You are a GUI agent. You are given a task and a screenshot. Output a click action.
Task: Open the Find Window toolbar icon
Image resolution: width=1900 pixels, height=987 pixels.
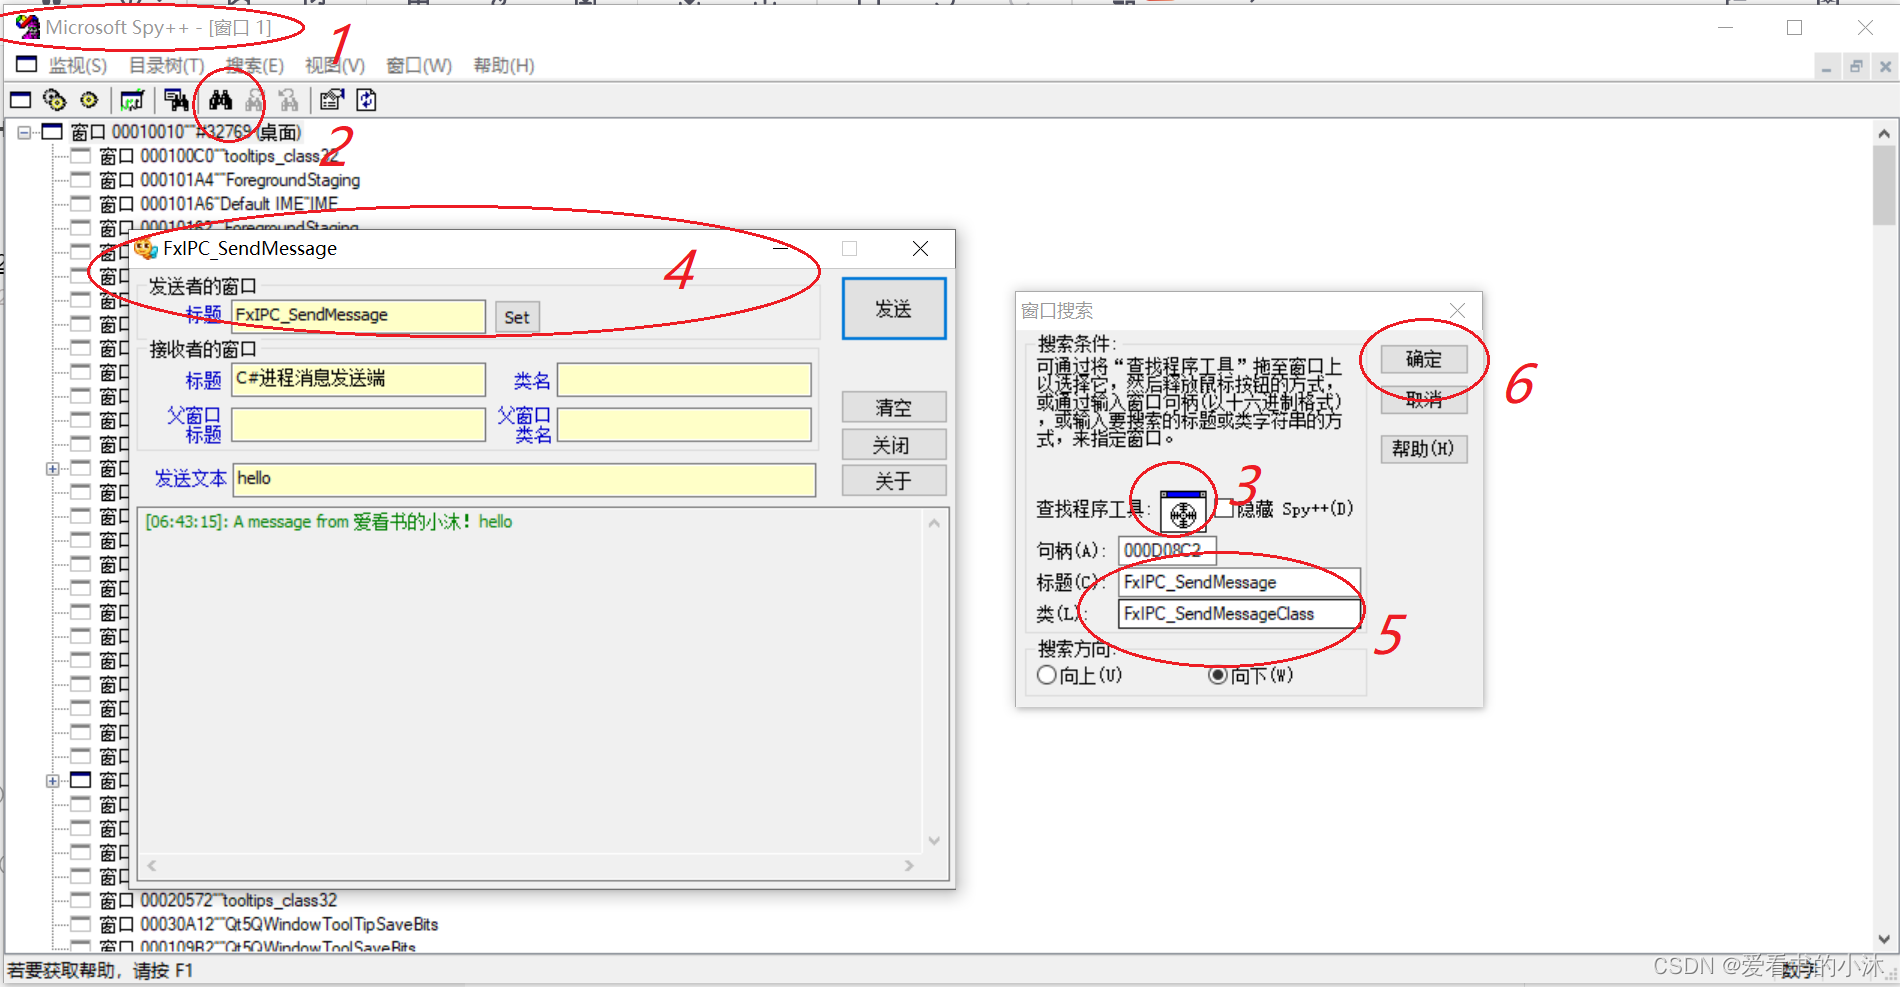click(176, 100)
